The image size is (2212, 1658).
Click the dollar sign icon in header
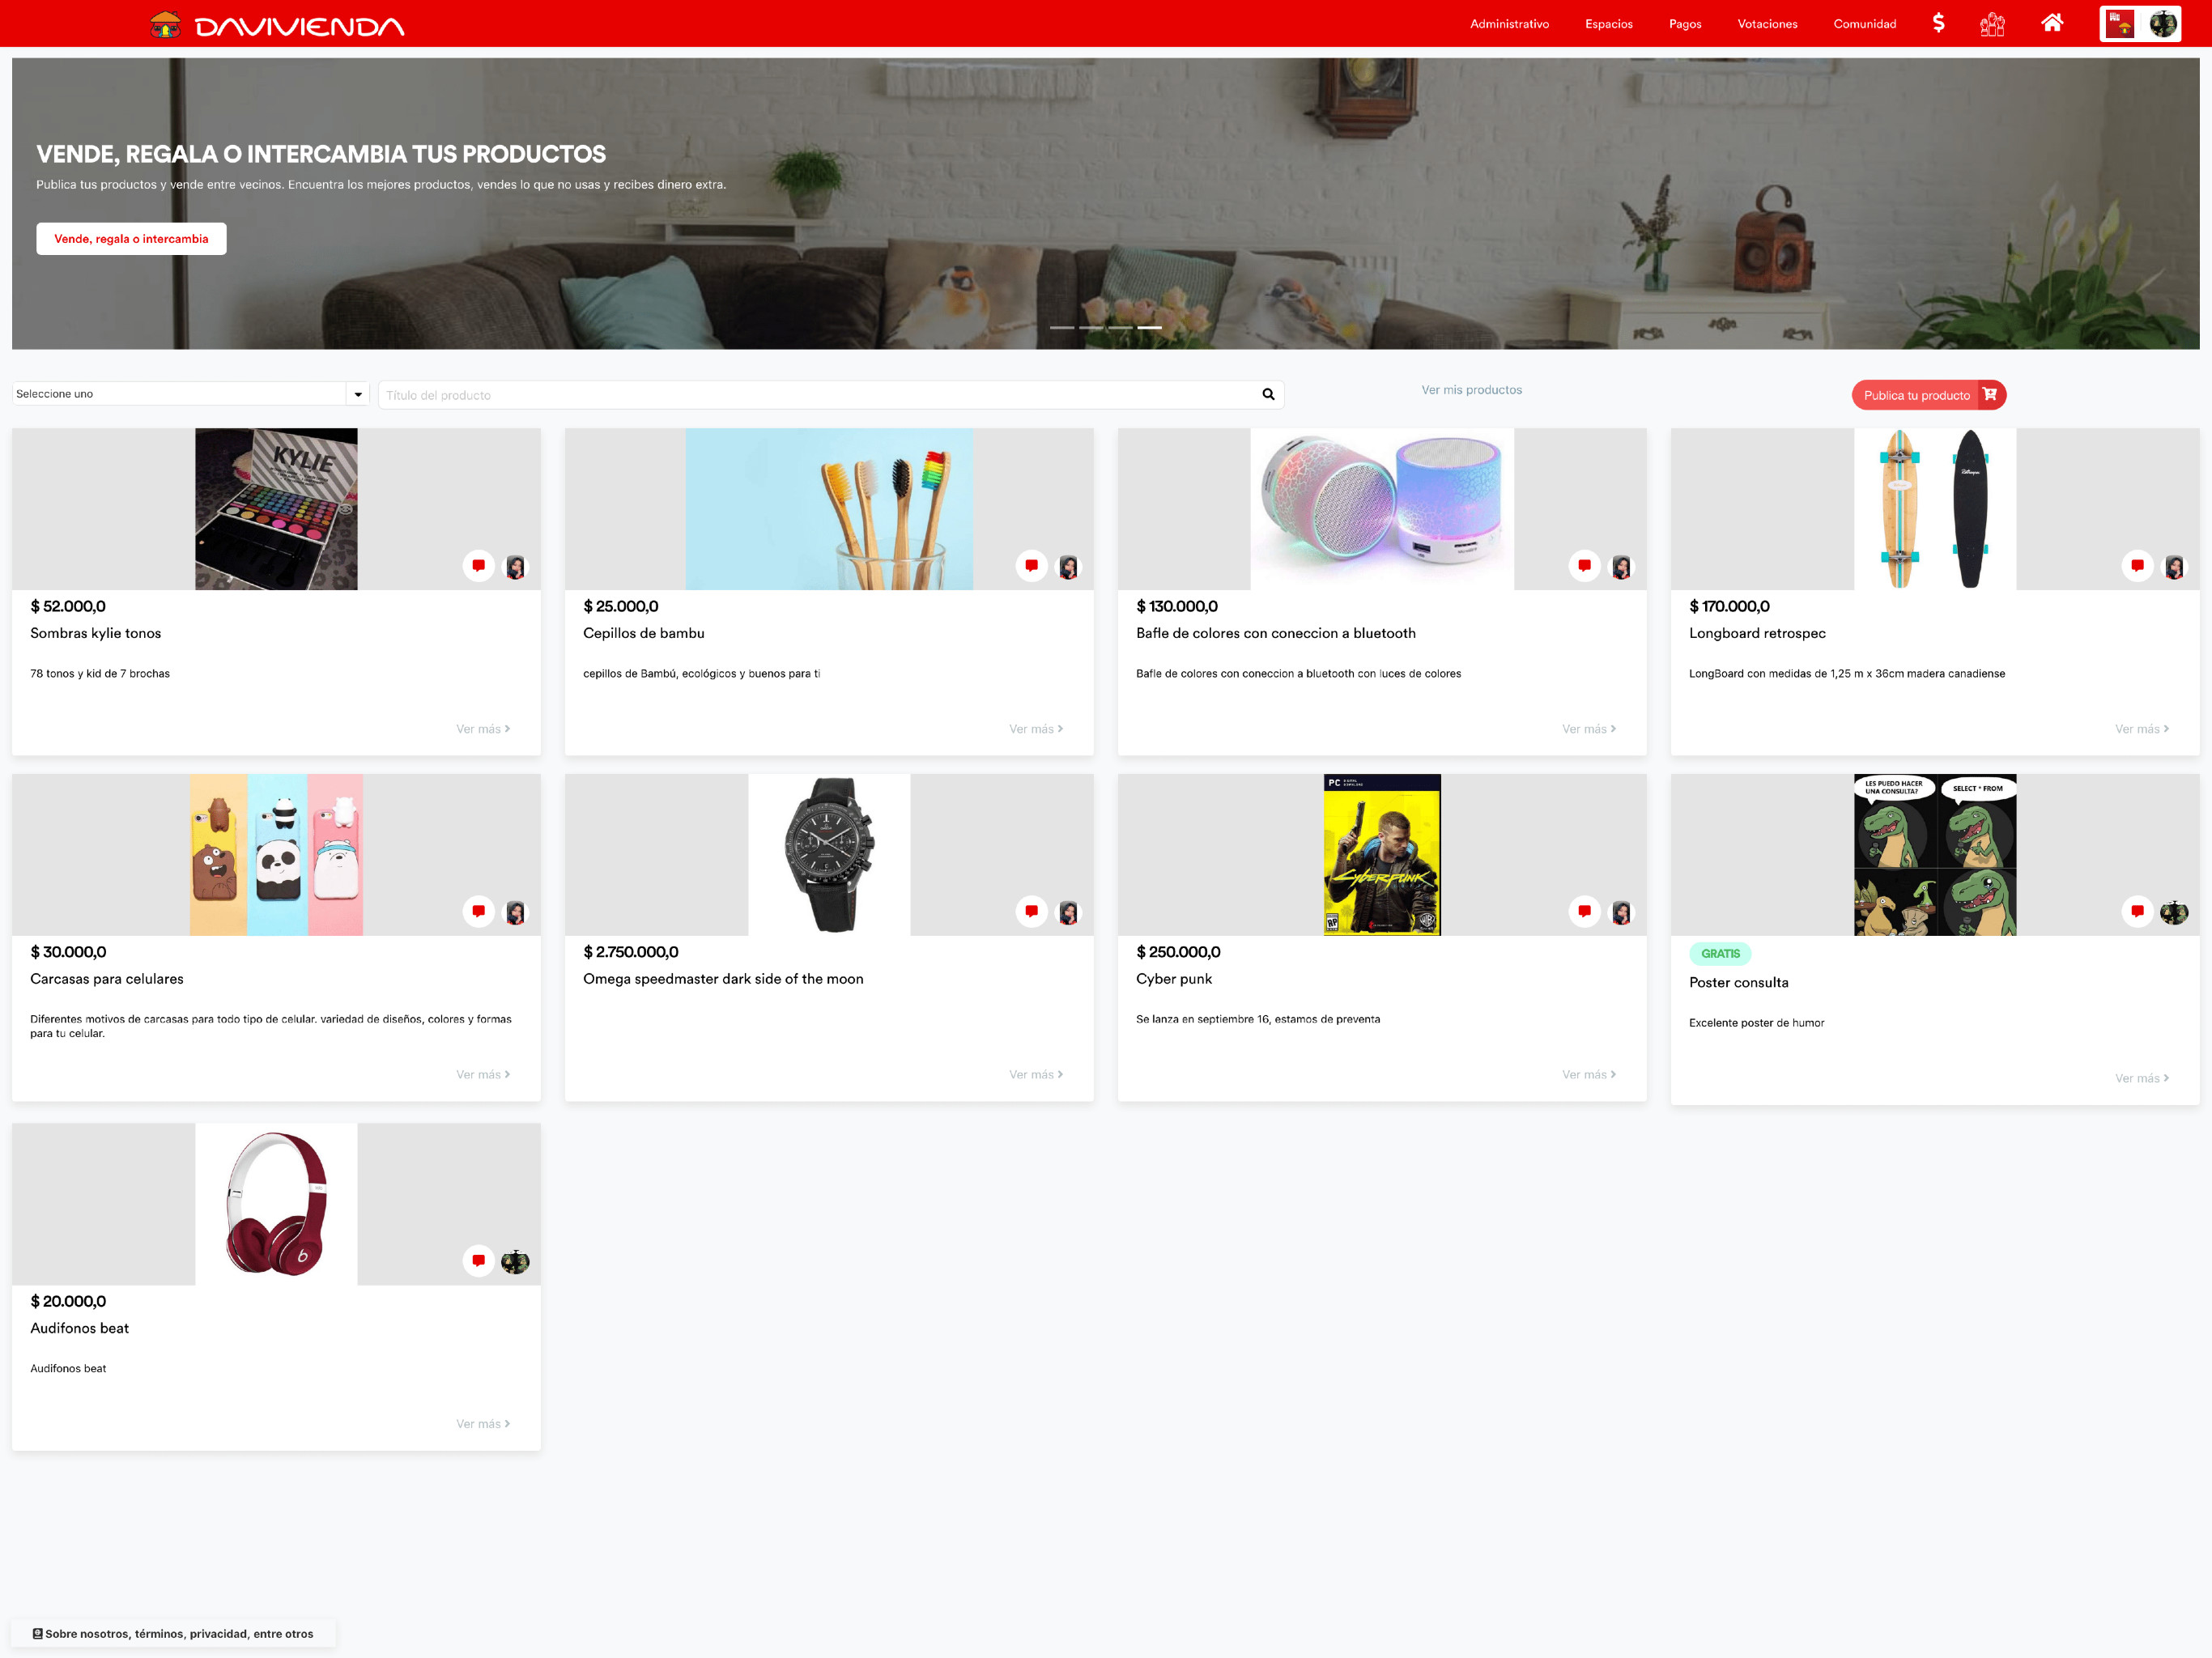[x=1938, y=23]
